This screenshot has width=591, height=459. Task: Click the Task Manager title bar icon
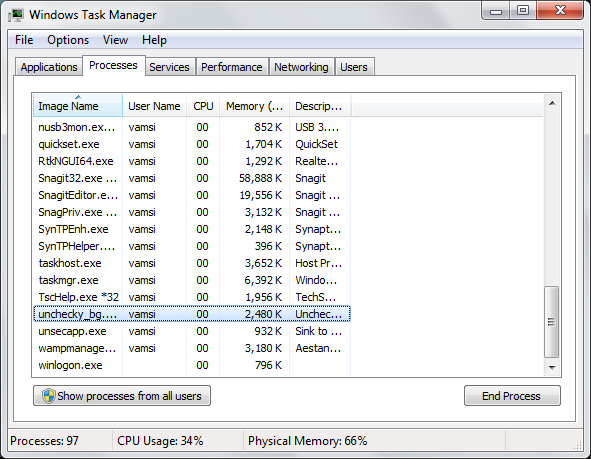16,15
